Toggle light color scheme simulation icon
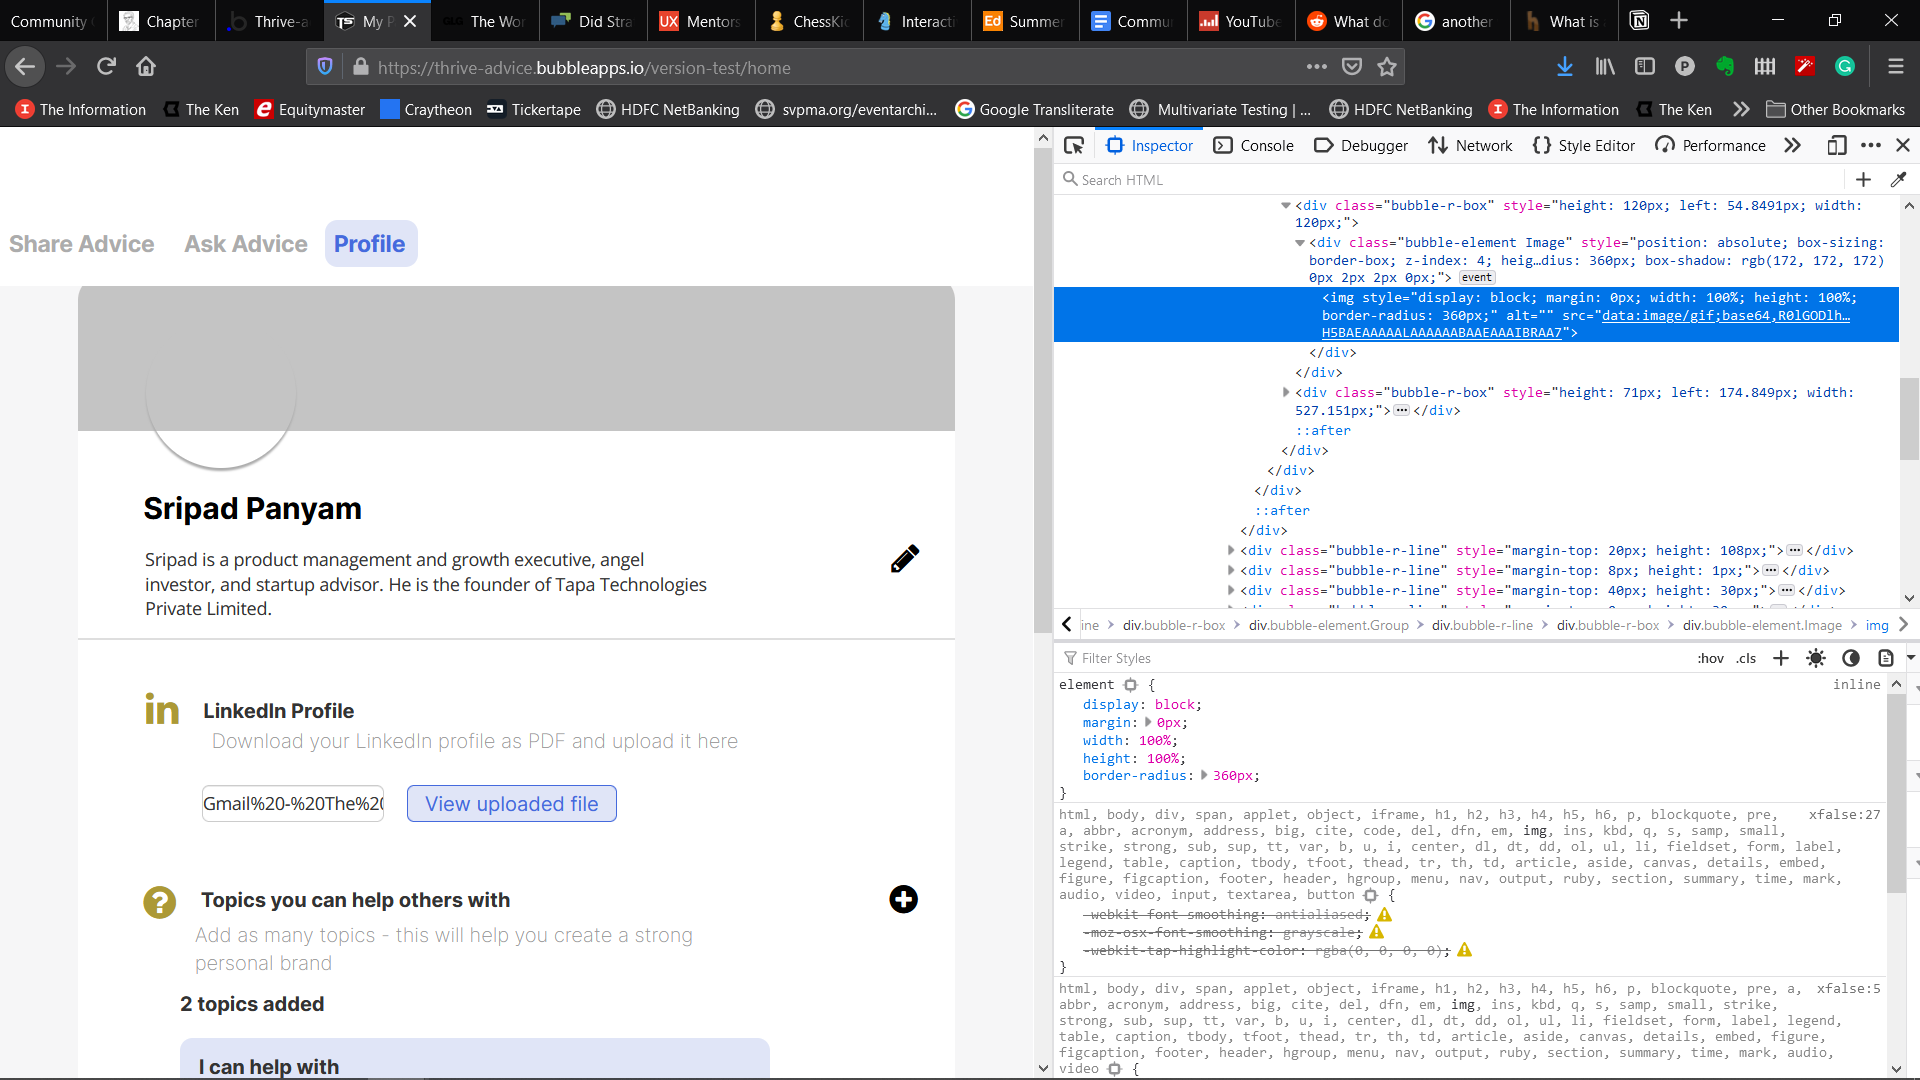The width and height of the screenshot is (1920, 1080). click(1816, 658)
